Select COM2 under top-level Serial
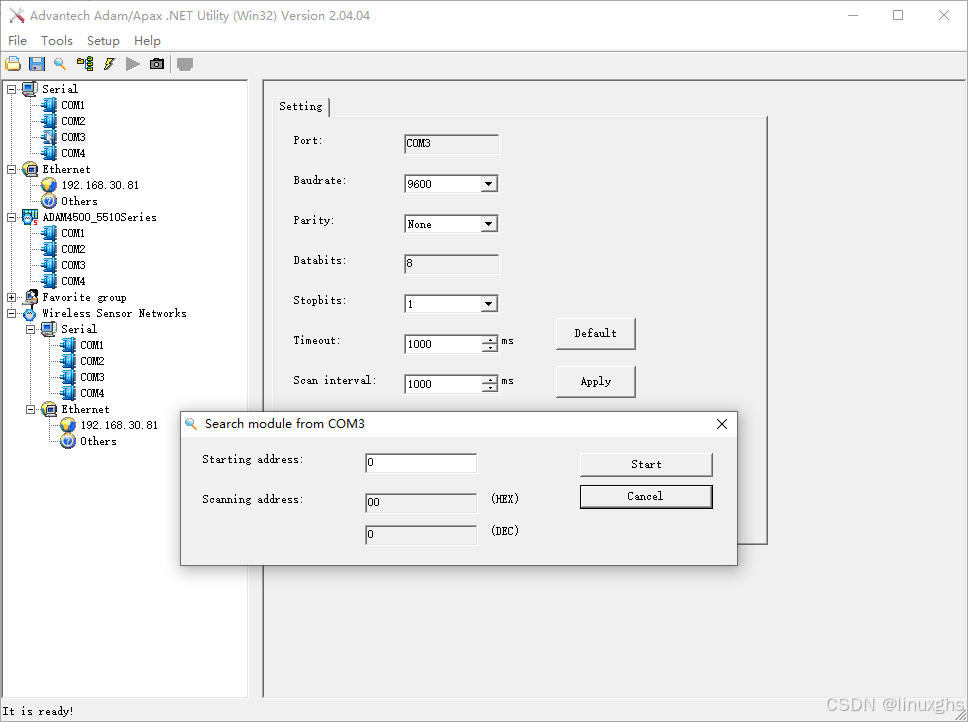 [x=73, y=121]
